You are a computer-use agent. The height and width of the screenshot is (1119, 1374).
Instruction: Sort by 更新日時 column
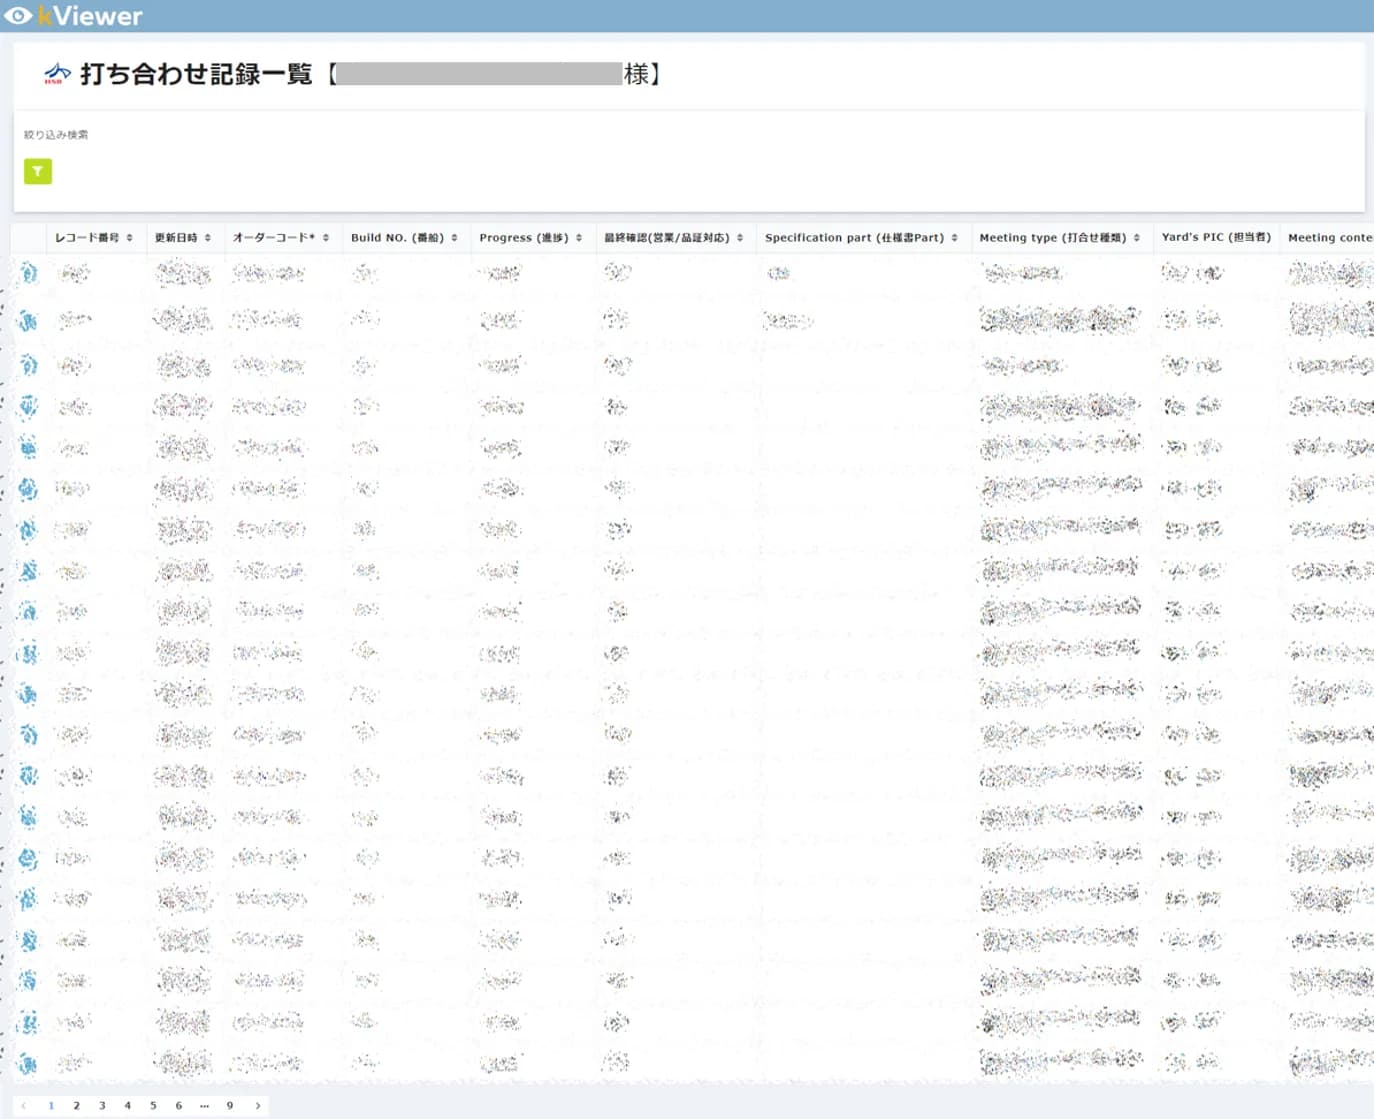(x=182, y=238)
